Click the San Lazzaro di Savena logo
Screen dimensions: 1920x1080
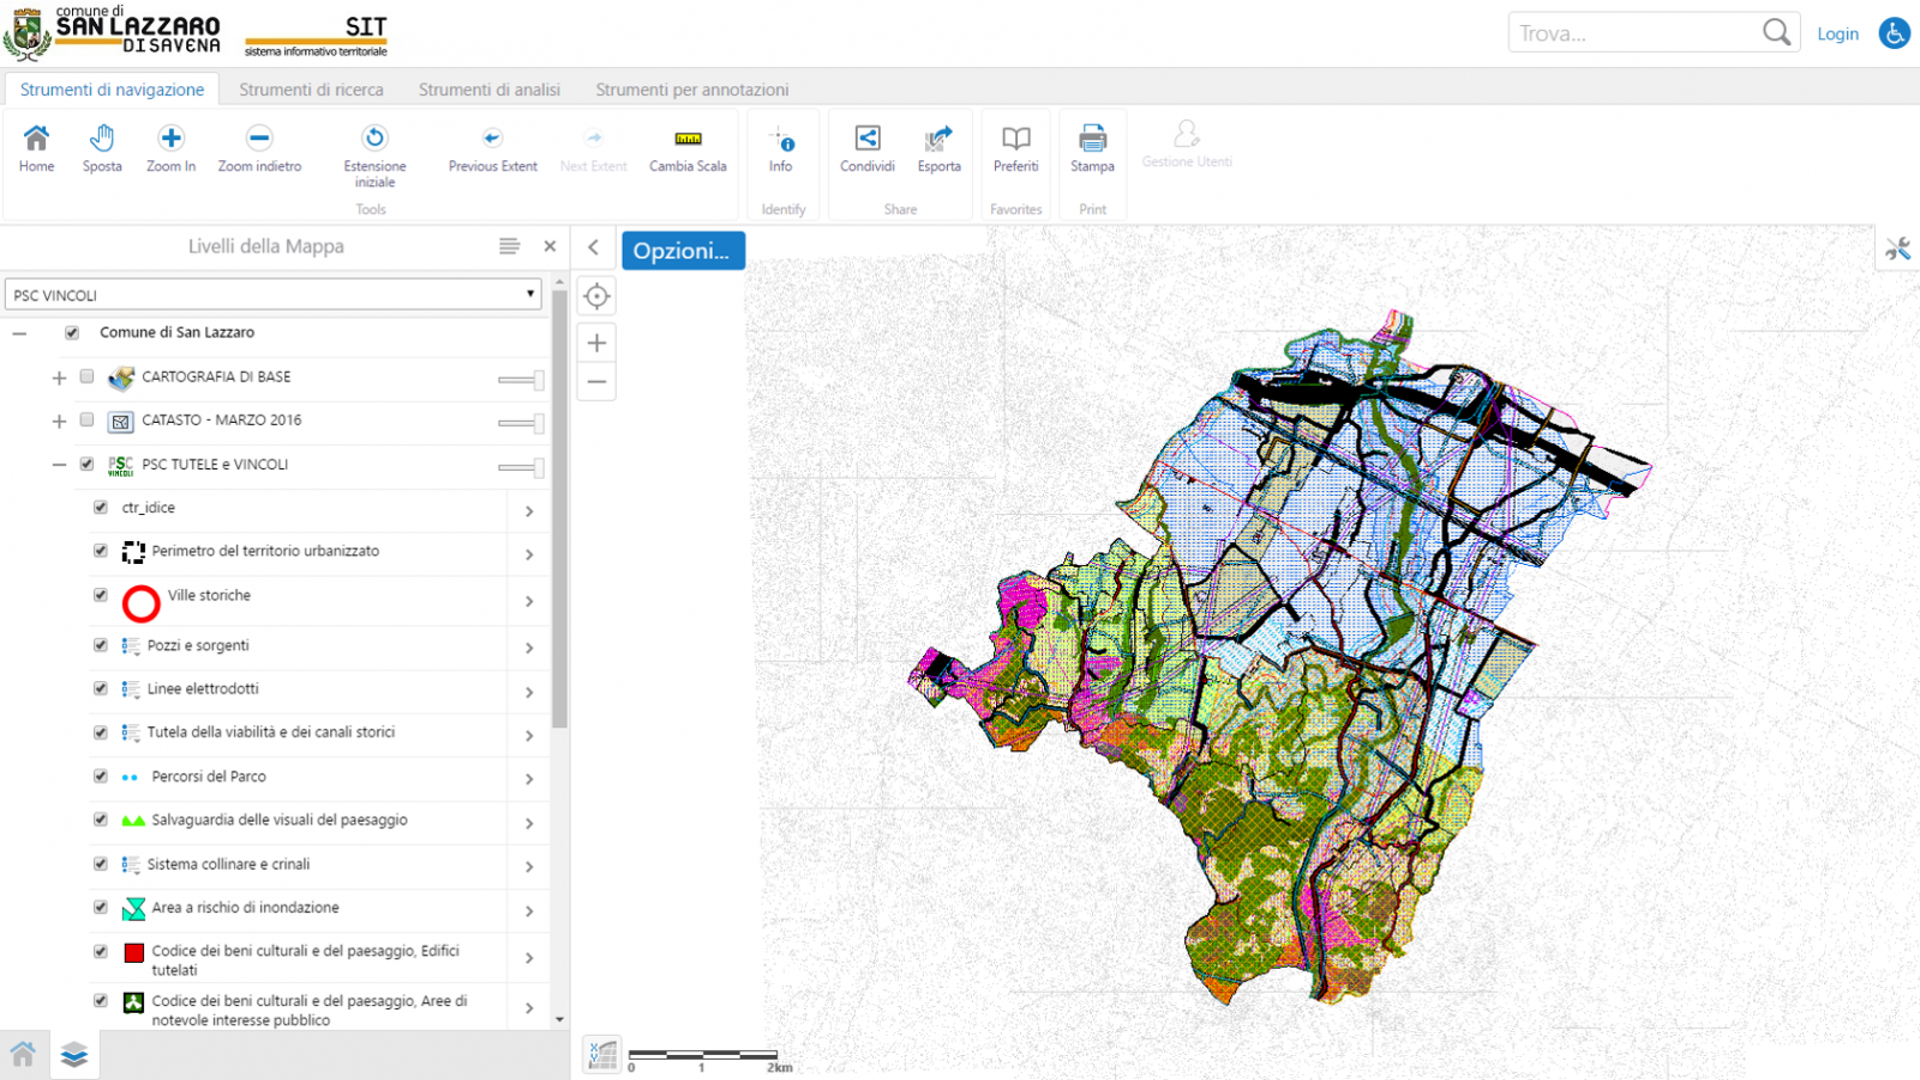(112, 32)
